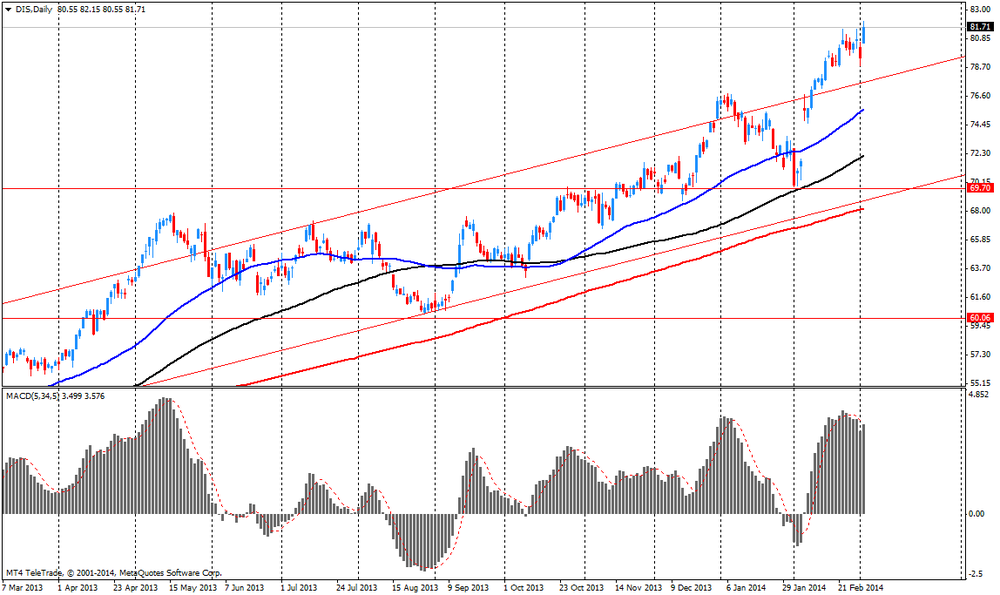The image size is (1000, 595).
Task: Click the 57.30 price axis value
Action: 980,355
